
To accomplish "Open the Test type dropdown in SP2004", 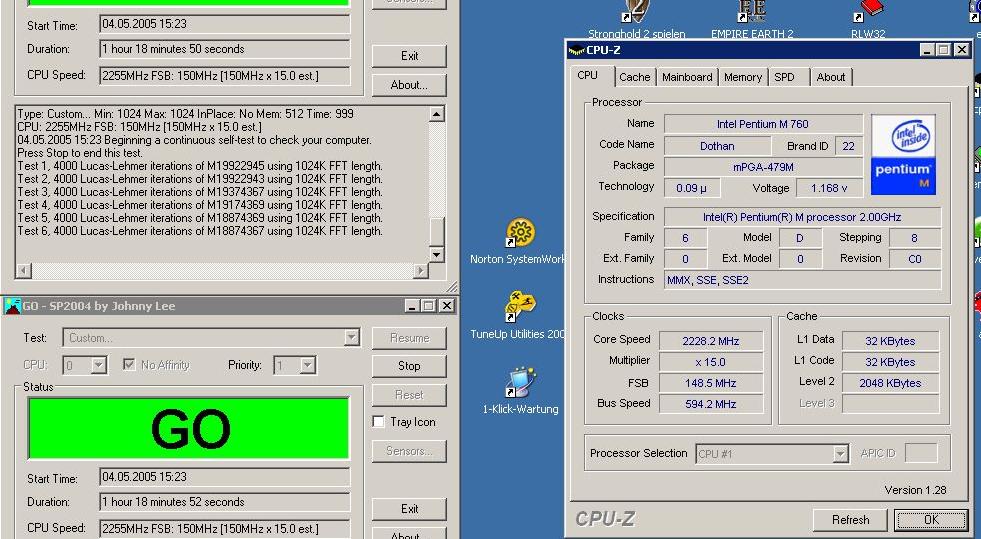I will point(352,338).
